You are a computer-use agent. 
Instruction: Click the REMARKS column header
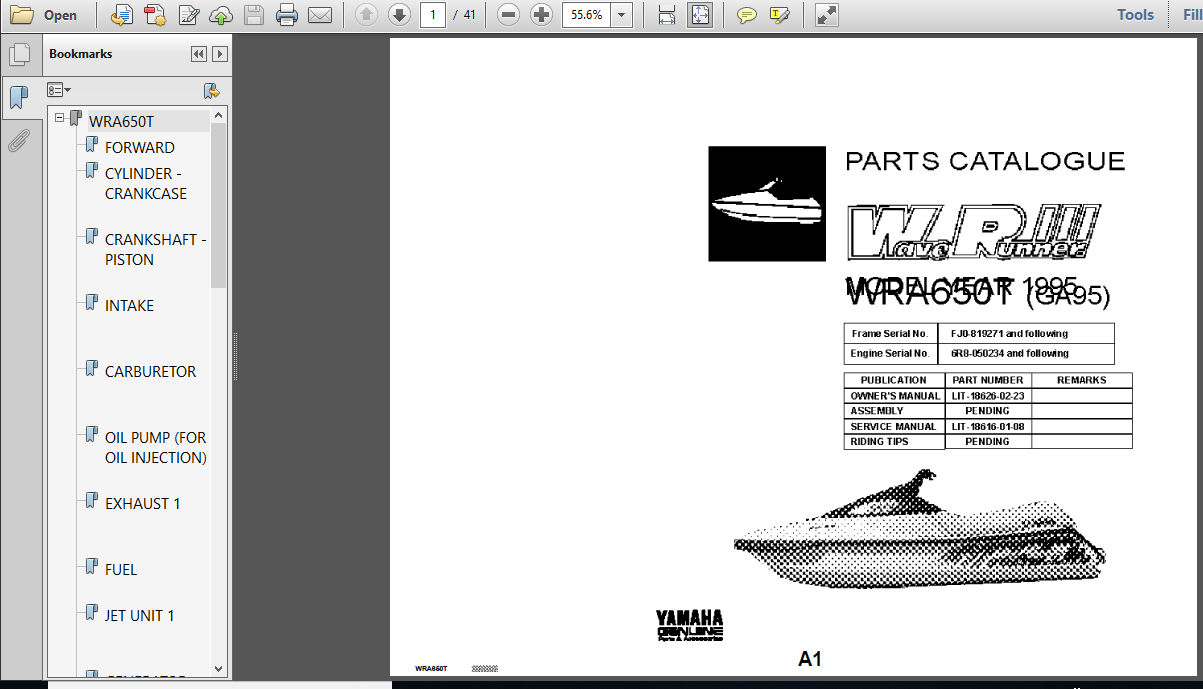click(1082, 380)
